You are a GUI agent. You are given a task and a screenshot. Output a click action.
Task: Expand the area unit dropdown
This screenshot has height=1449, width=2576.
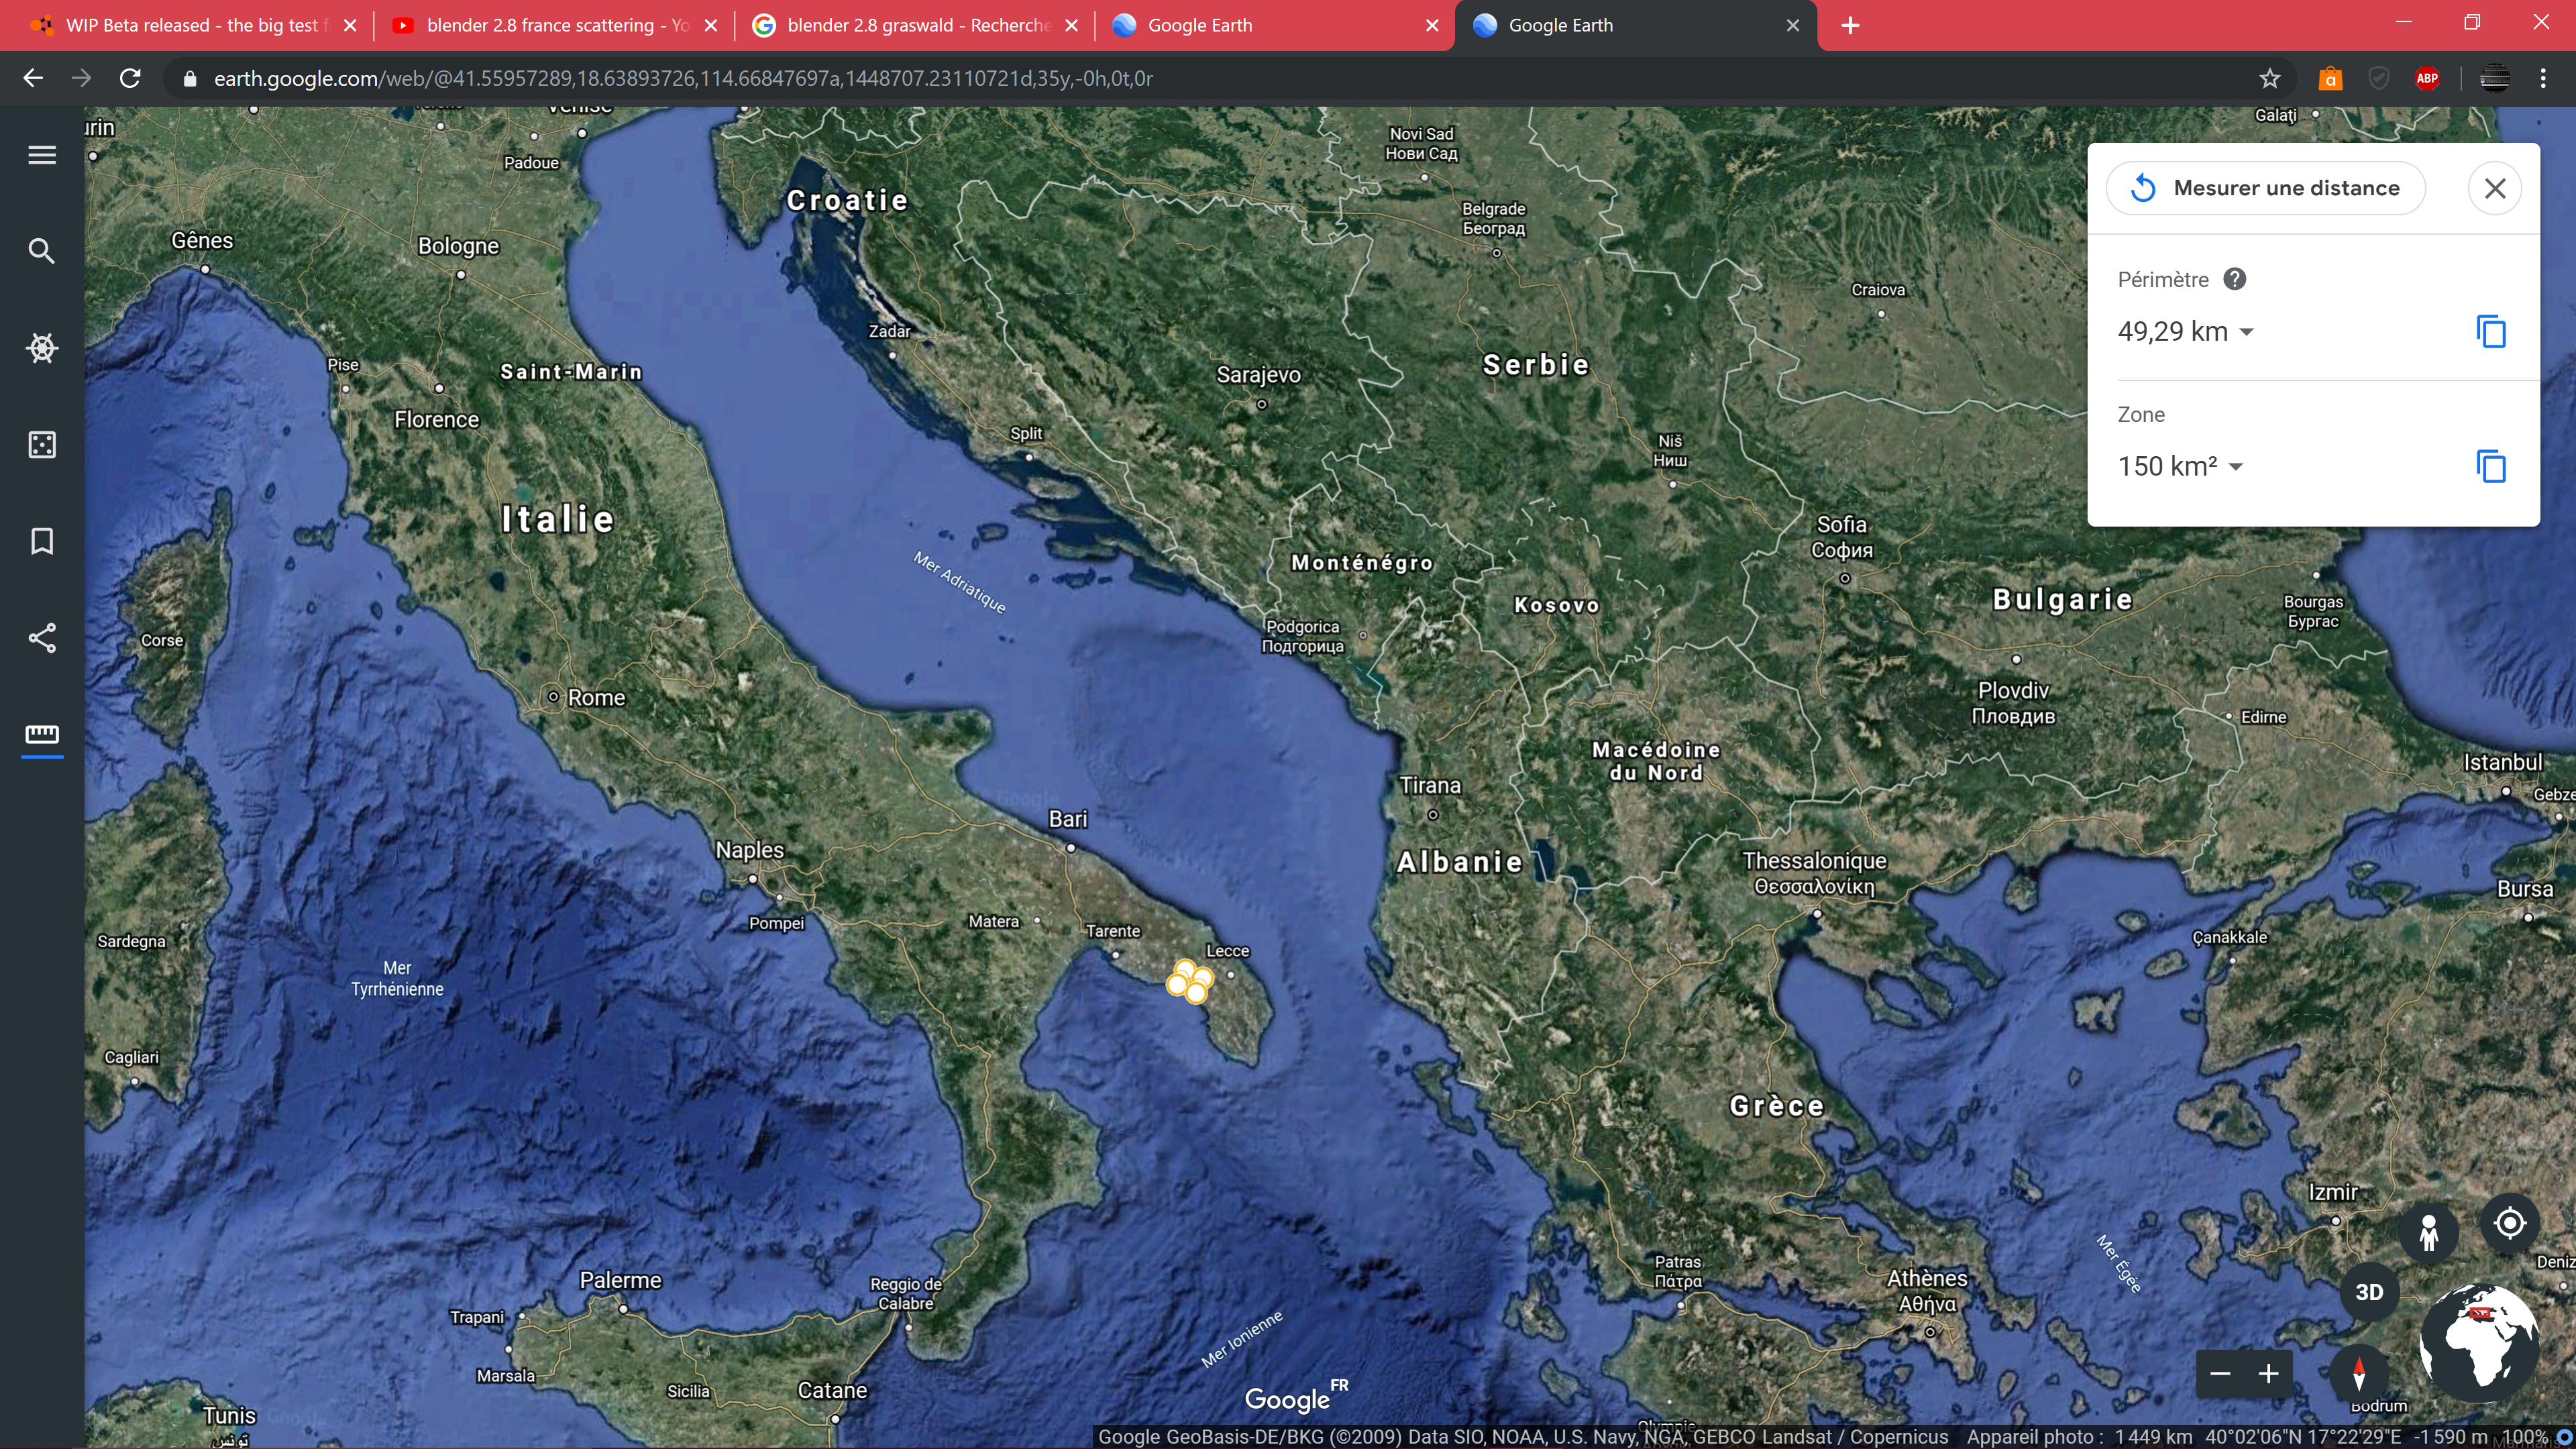[2237, 467]
